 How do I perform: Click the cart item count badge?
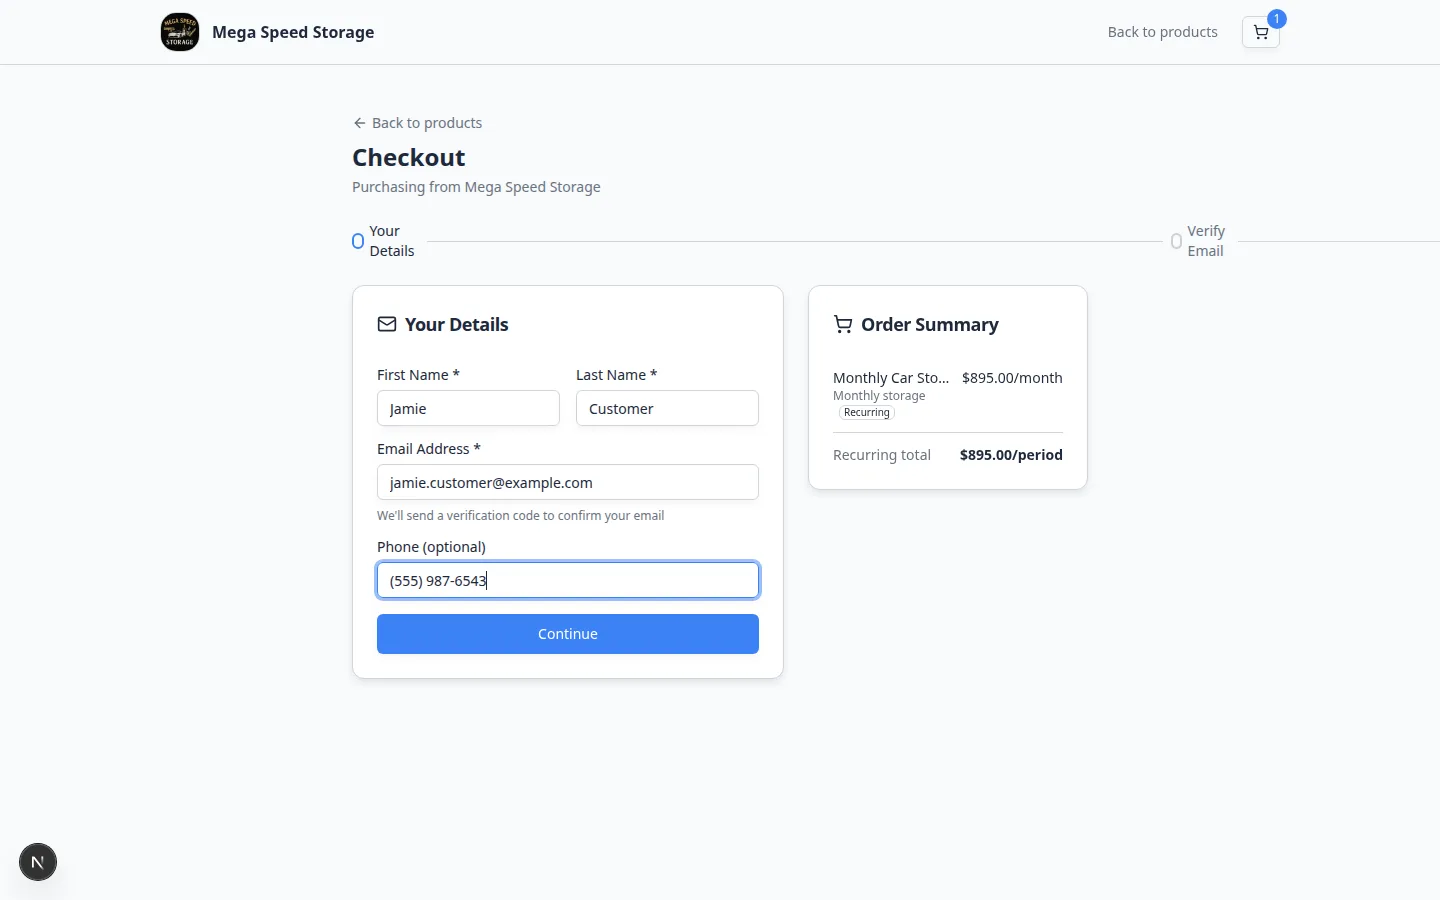[1276, 19]
